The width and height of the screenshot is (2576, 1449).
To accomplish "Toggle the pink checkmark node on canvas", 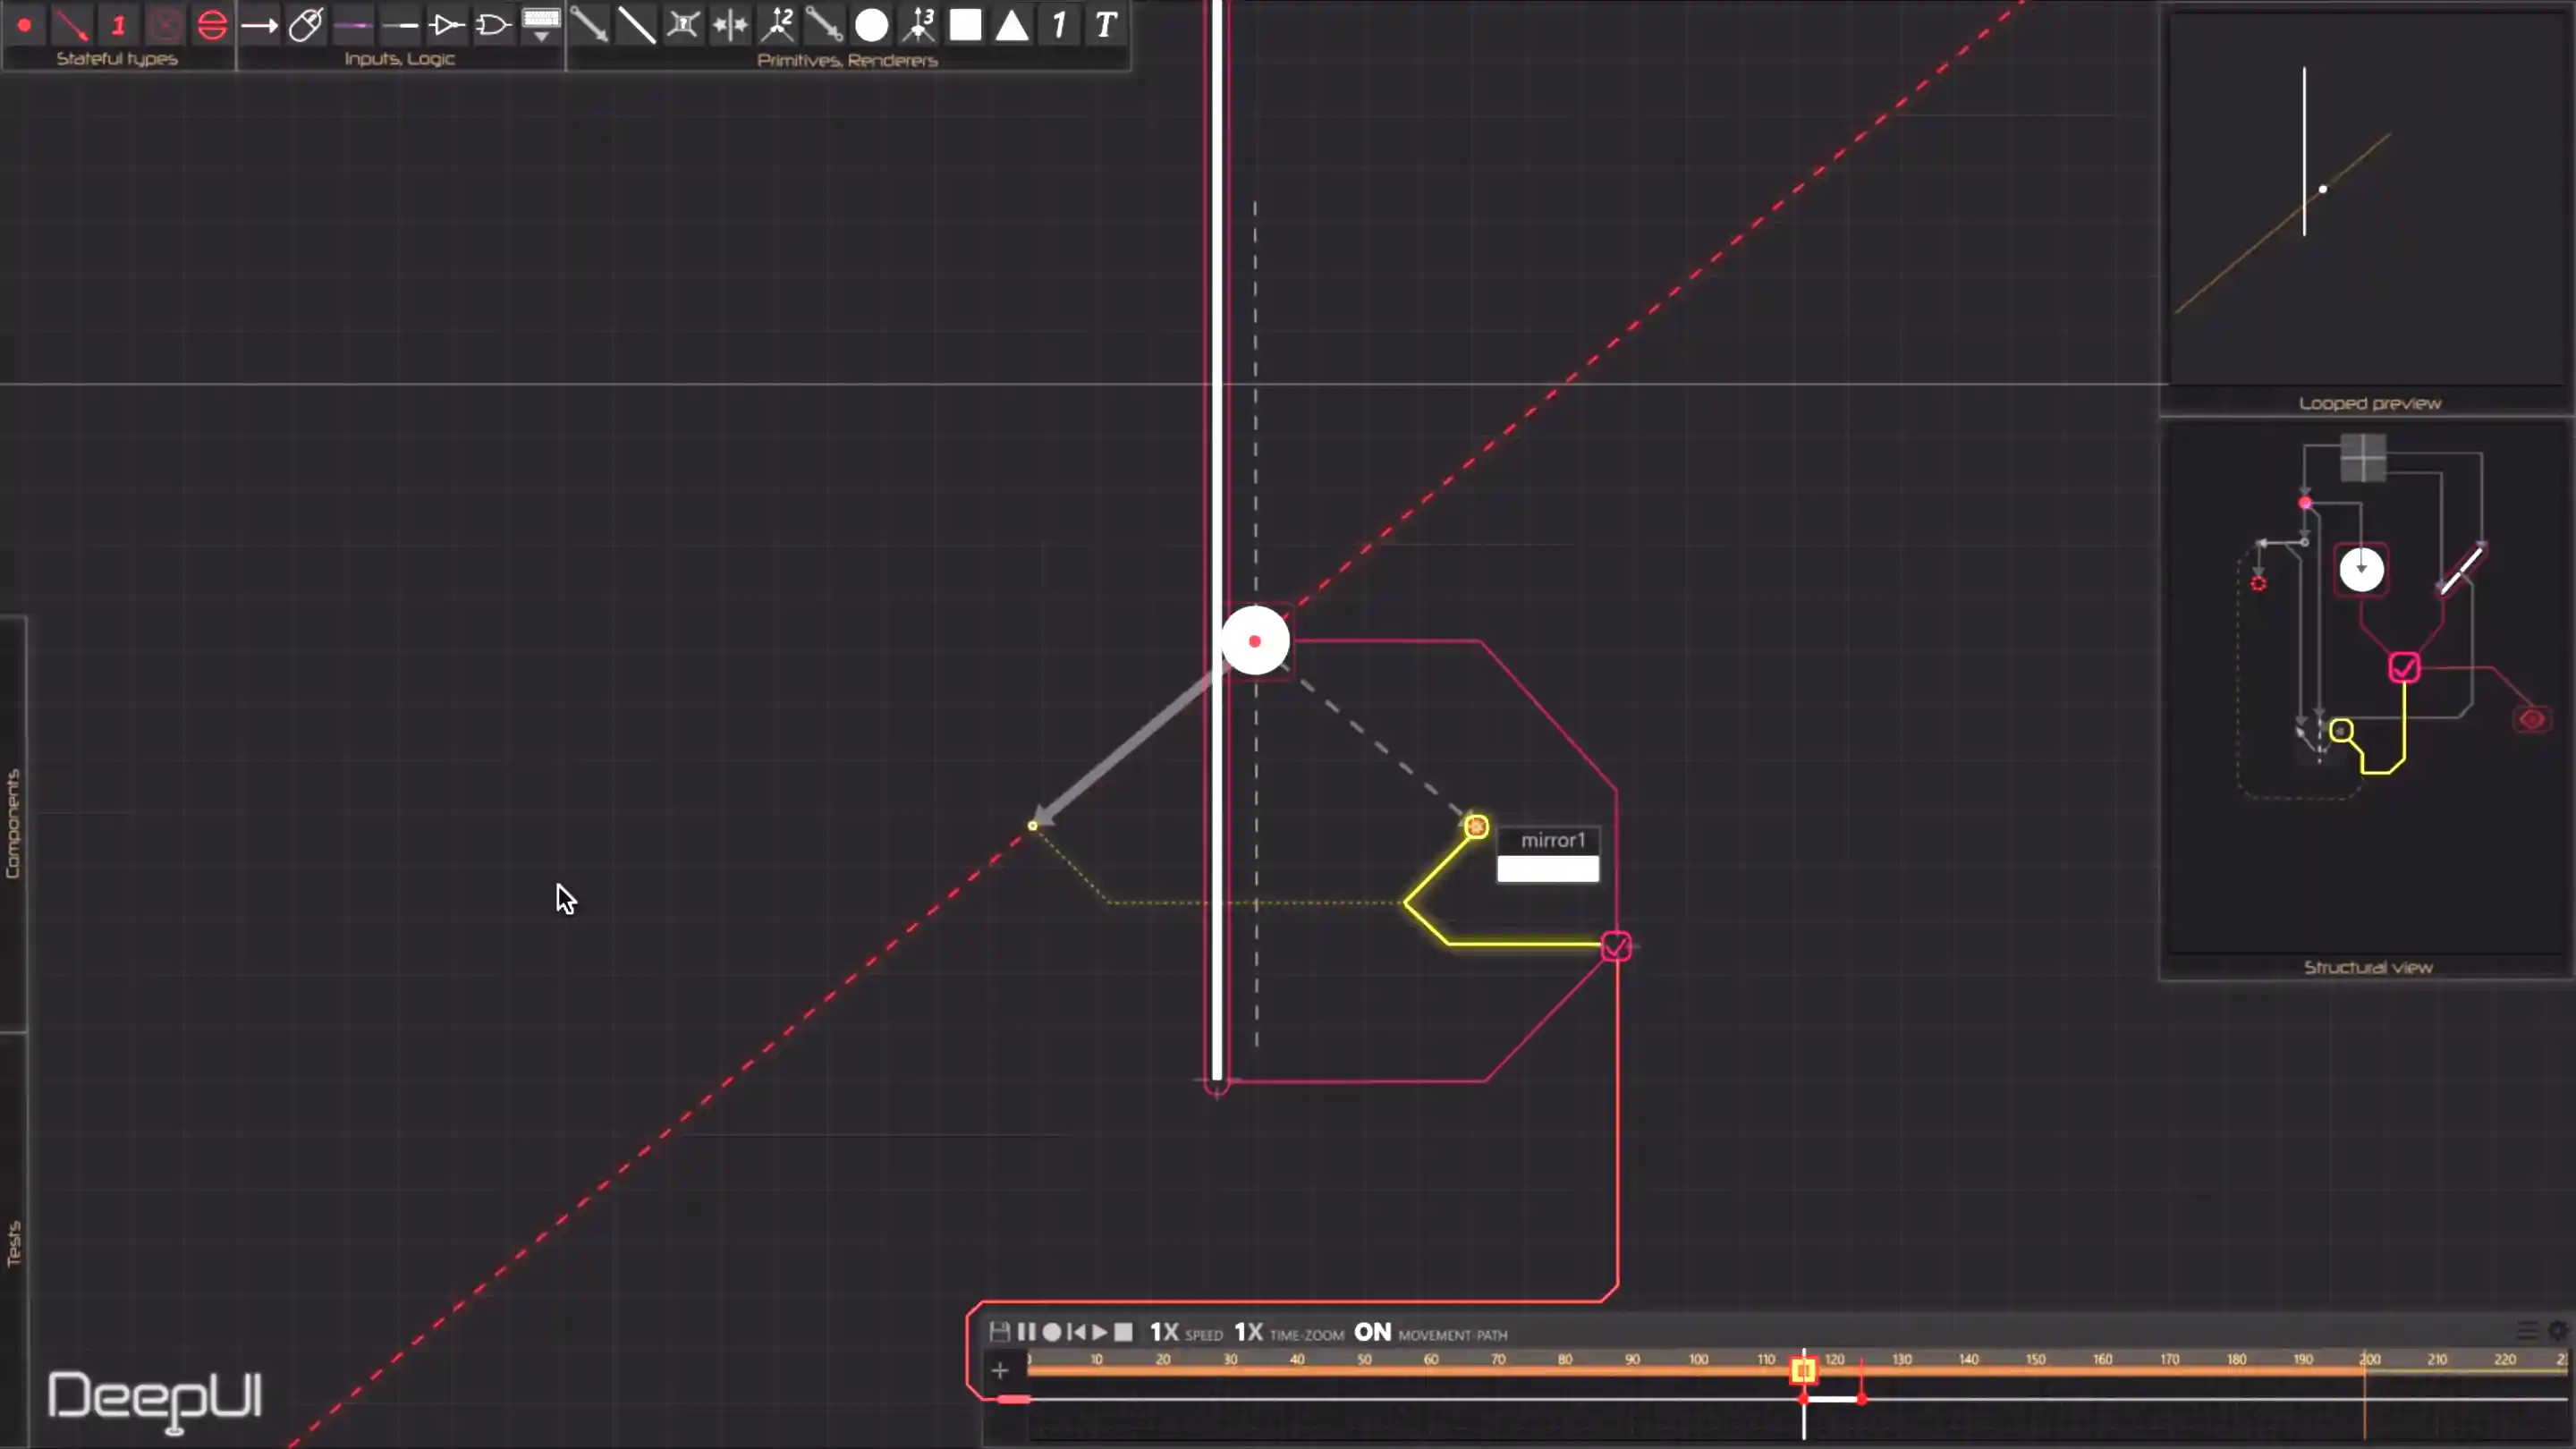I will [1616, 946].
